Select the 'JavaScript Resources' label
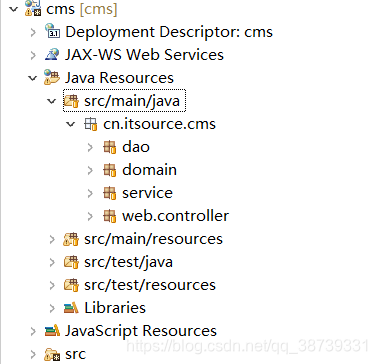This screenshot has width=377, height=364. coord(141,331)
